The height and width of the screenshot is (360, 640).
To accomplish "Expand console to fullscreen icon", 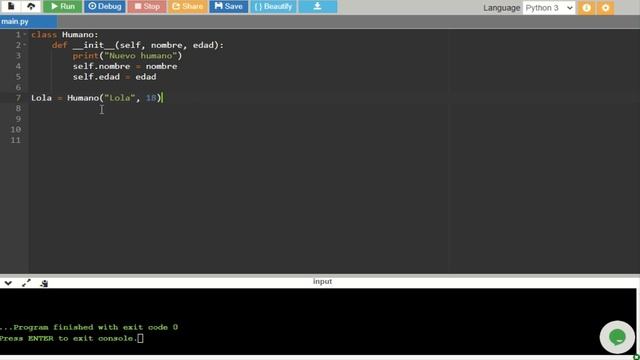I will tap(27, 283).
